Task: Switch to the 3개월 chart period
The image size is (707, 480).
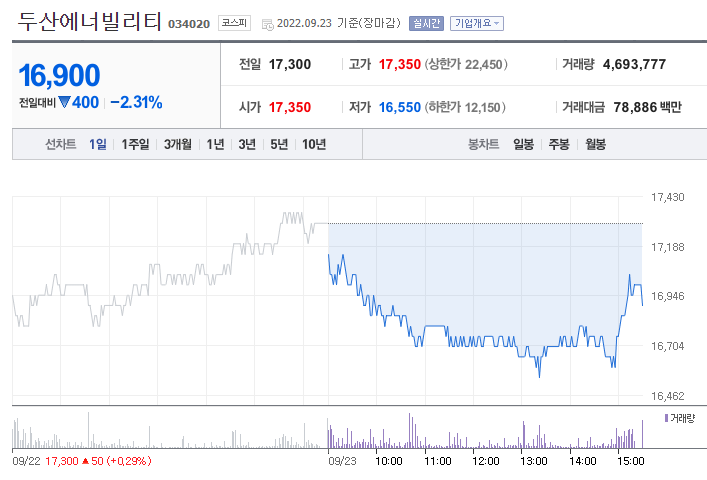Action: pyautogui.click(x=178, y=144)
